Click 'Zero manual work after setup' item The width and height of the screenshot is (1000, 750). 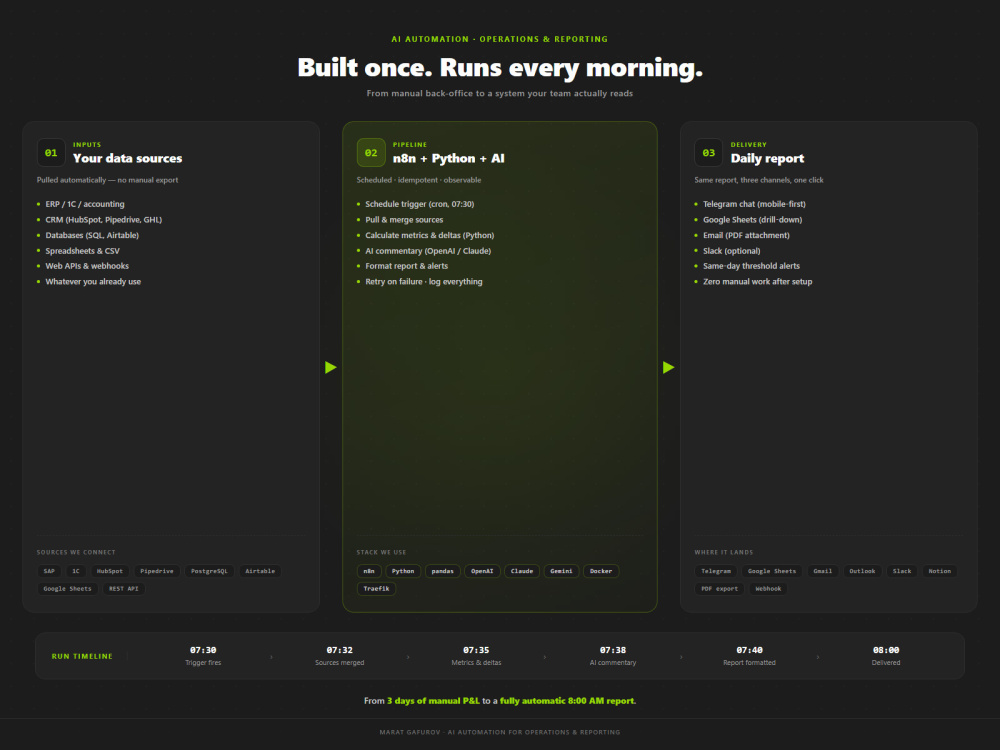pos(758,281)
